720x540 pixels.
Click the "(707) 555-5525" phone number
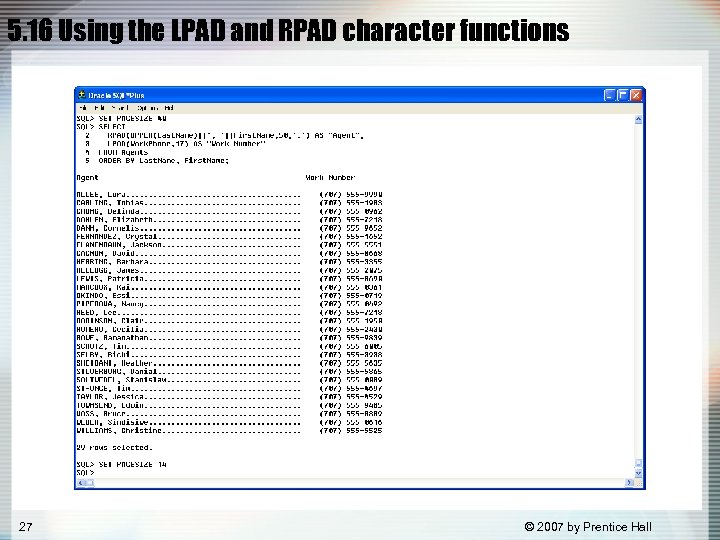351,431
